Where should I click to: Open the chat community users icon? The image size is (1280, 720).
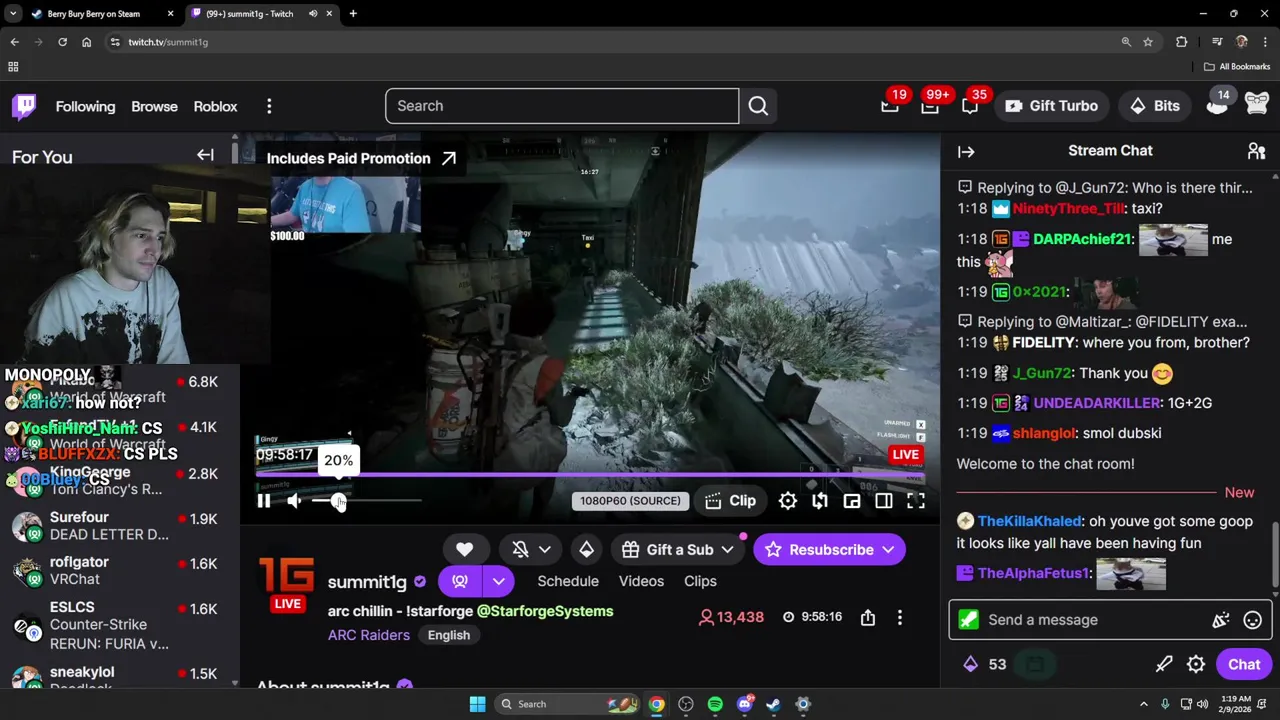point(1256,151)
